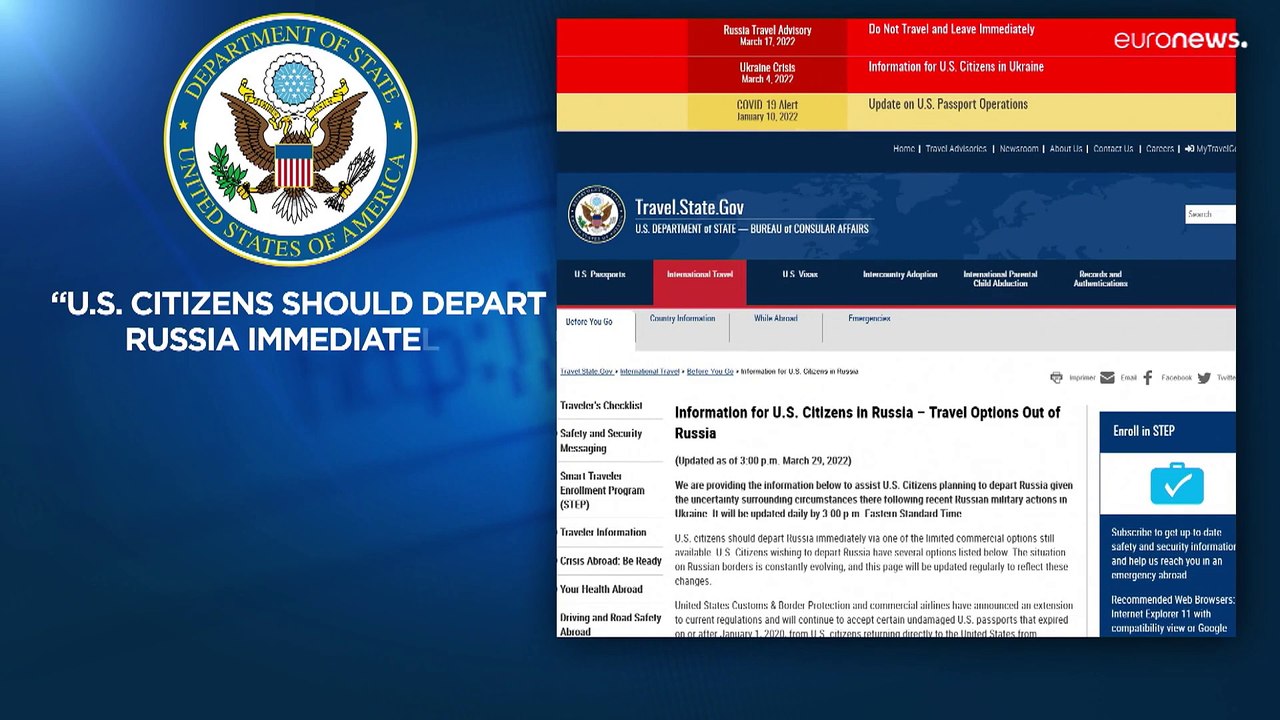Select the Intercountry Adoption tab

[900, 274]
